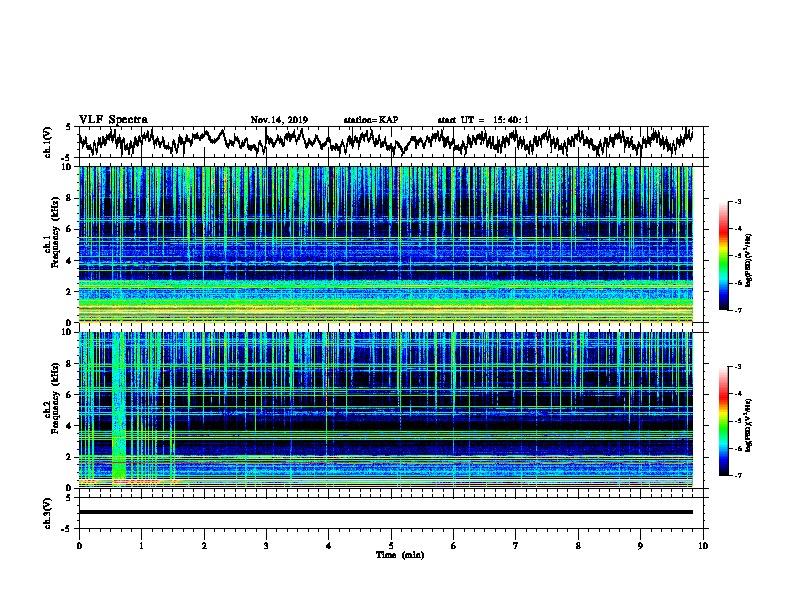Click the "-7" label on ch.2 color scale
The image size is (792, 612).
click(737, 476)
